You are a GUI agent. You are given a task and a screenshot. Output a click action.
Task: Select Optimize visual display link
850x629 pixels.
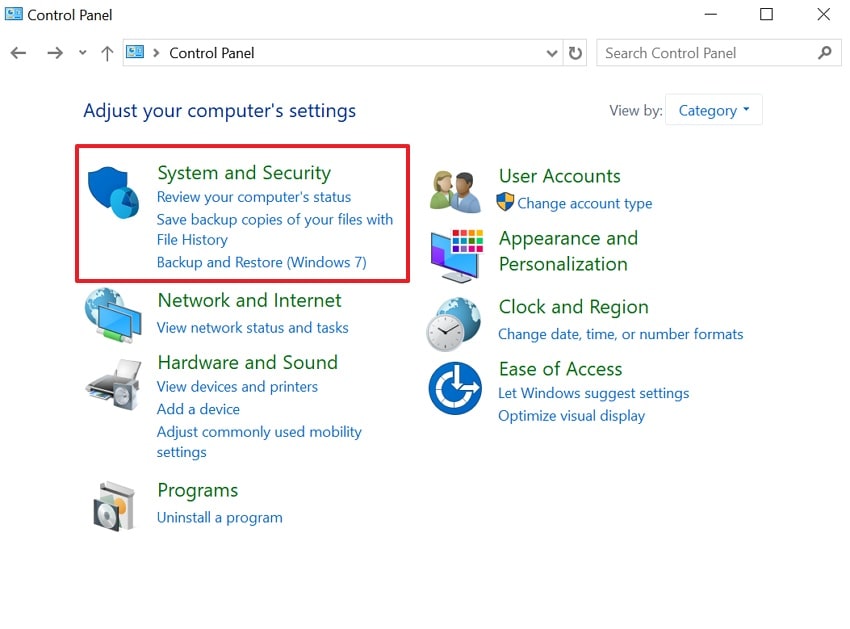tap(571, 416)
